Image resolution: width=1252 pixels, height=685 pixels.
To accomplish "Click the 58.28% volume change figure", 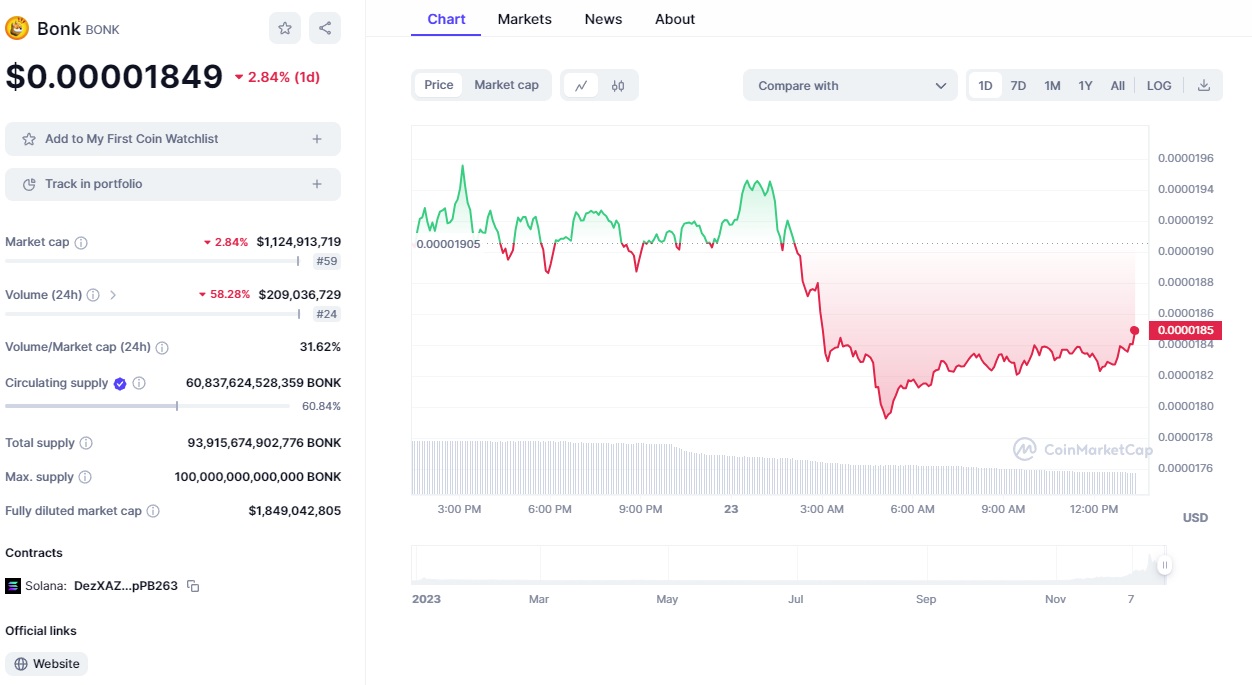I will point(223,295).
